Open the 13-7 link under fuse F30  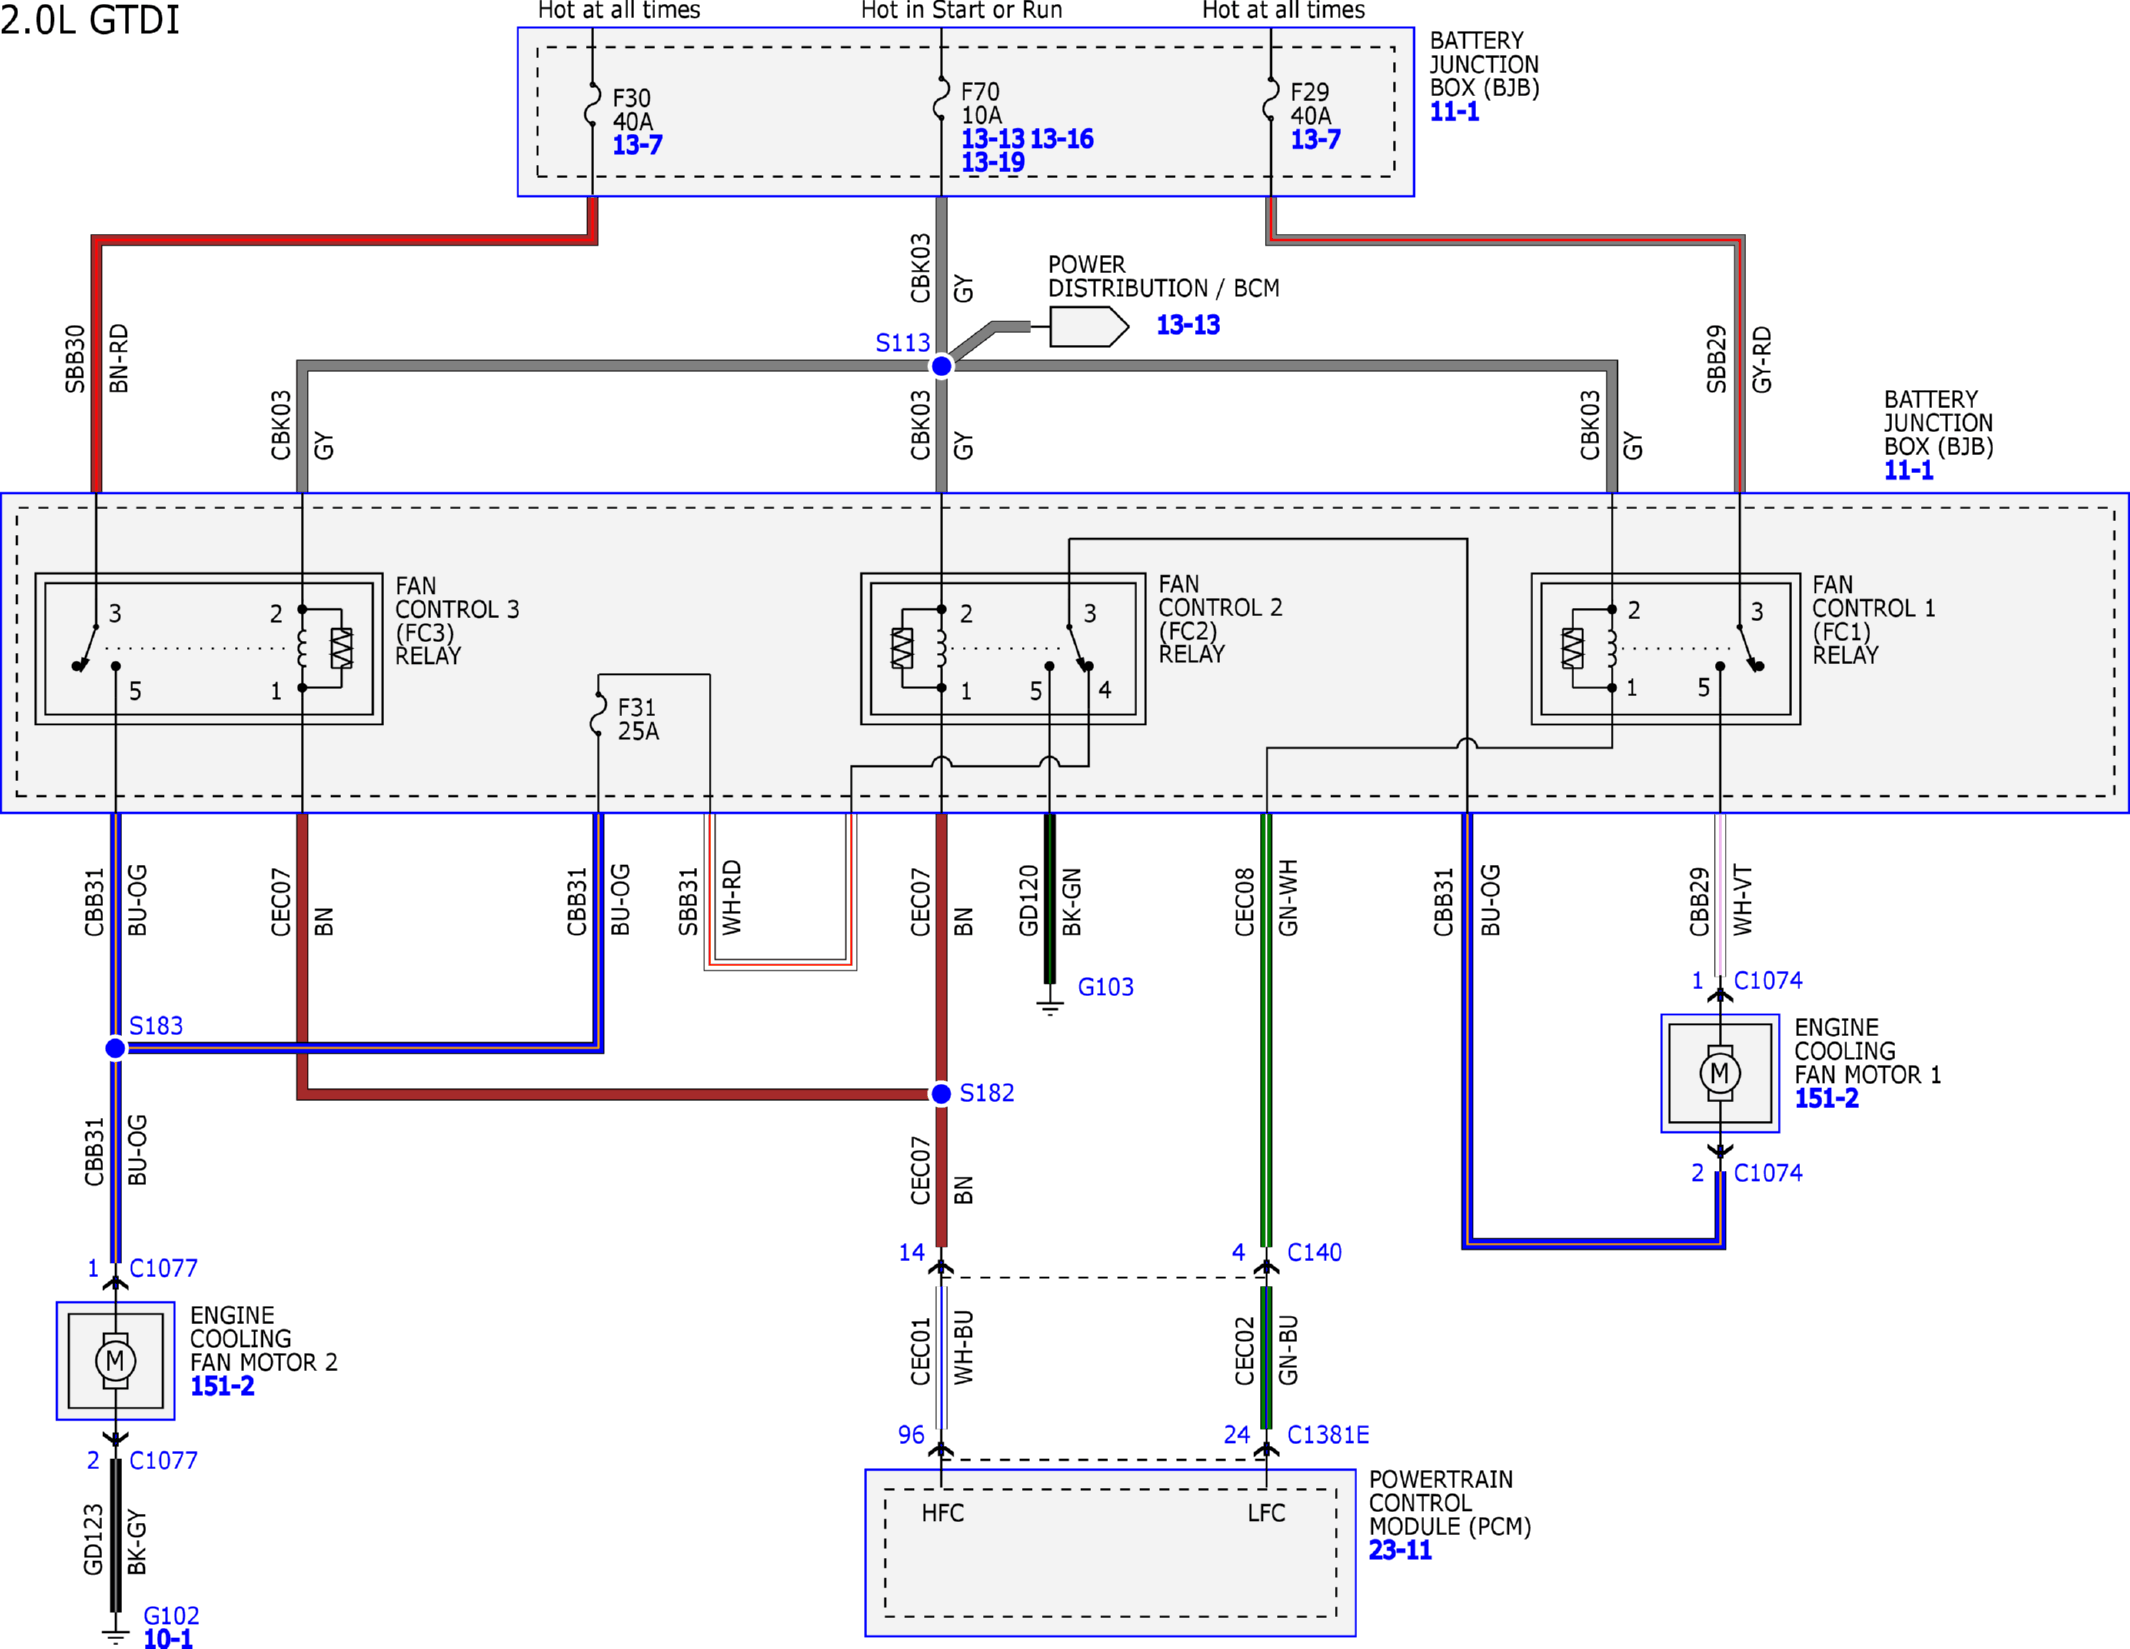(637, 145)
